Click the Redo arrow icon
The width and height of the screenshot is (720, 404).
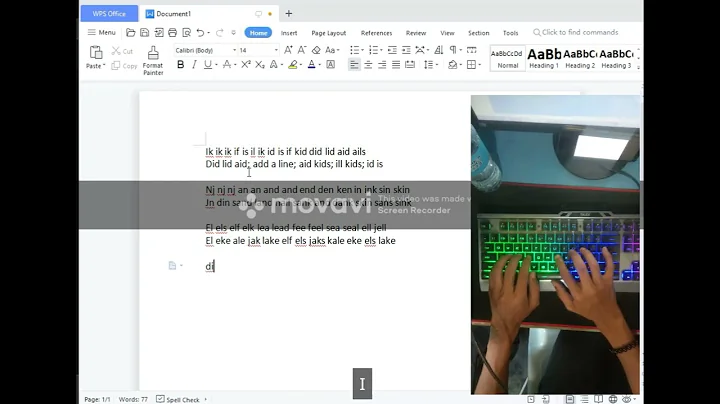(219, 33)
